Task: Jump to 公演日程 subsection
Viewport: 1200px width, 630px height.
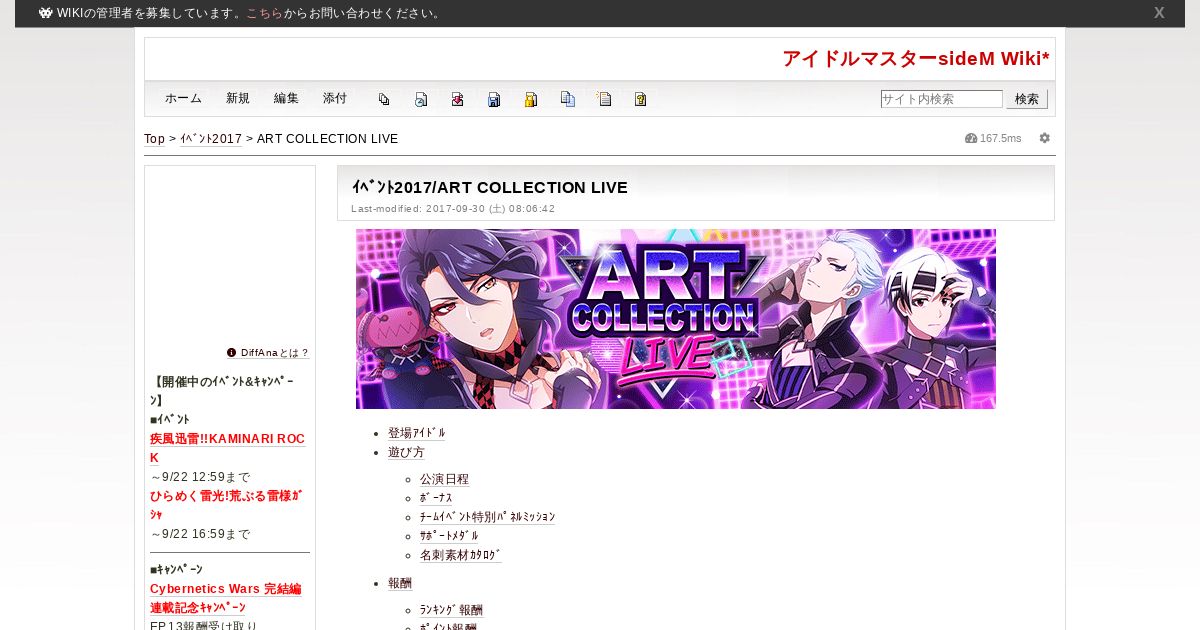Action: click(444, 479)
